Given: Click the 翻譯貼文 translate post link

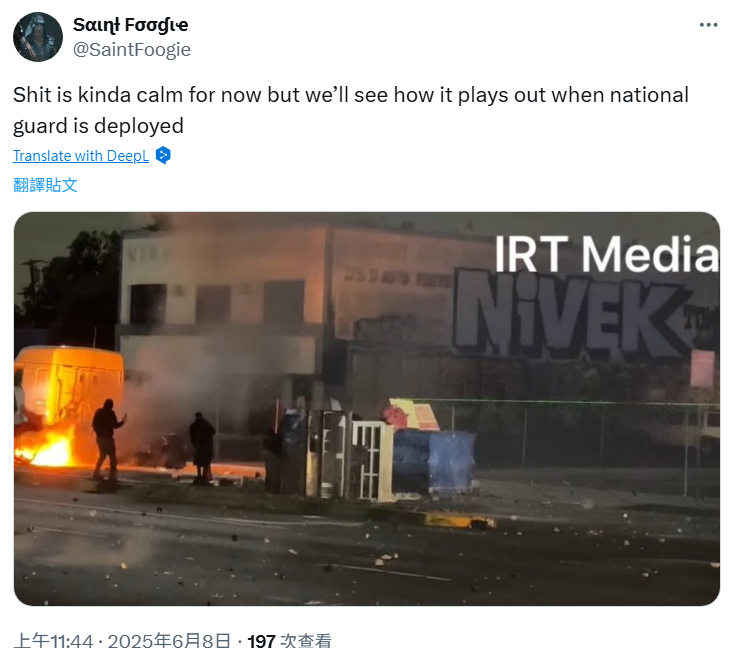Looking at the screenshot, I should pyautogui.click(x=45, y=185).
